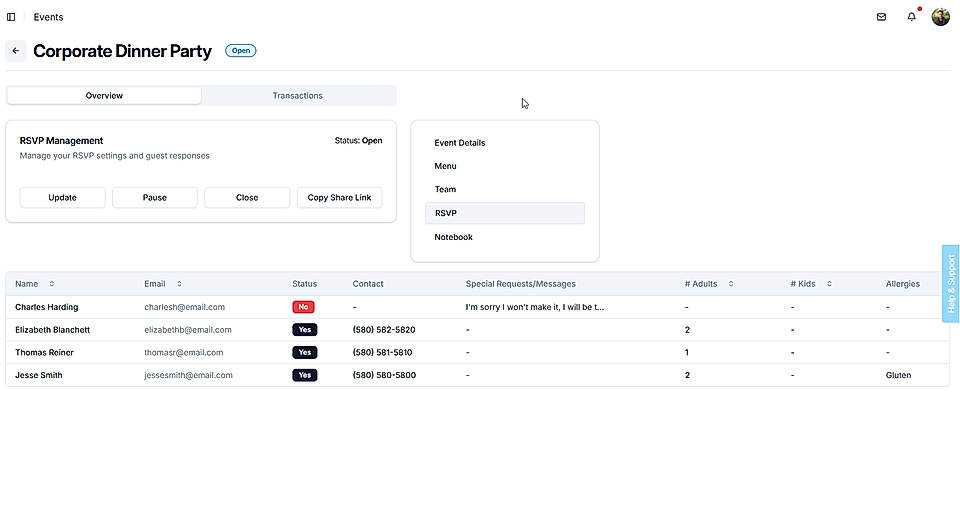Copy the RSVP share link
Screen dimensions: 960x519
pyautogui.click(x=340, y=198)
